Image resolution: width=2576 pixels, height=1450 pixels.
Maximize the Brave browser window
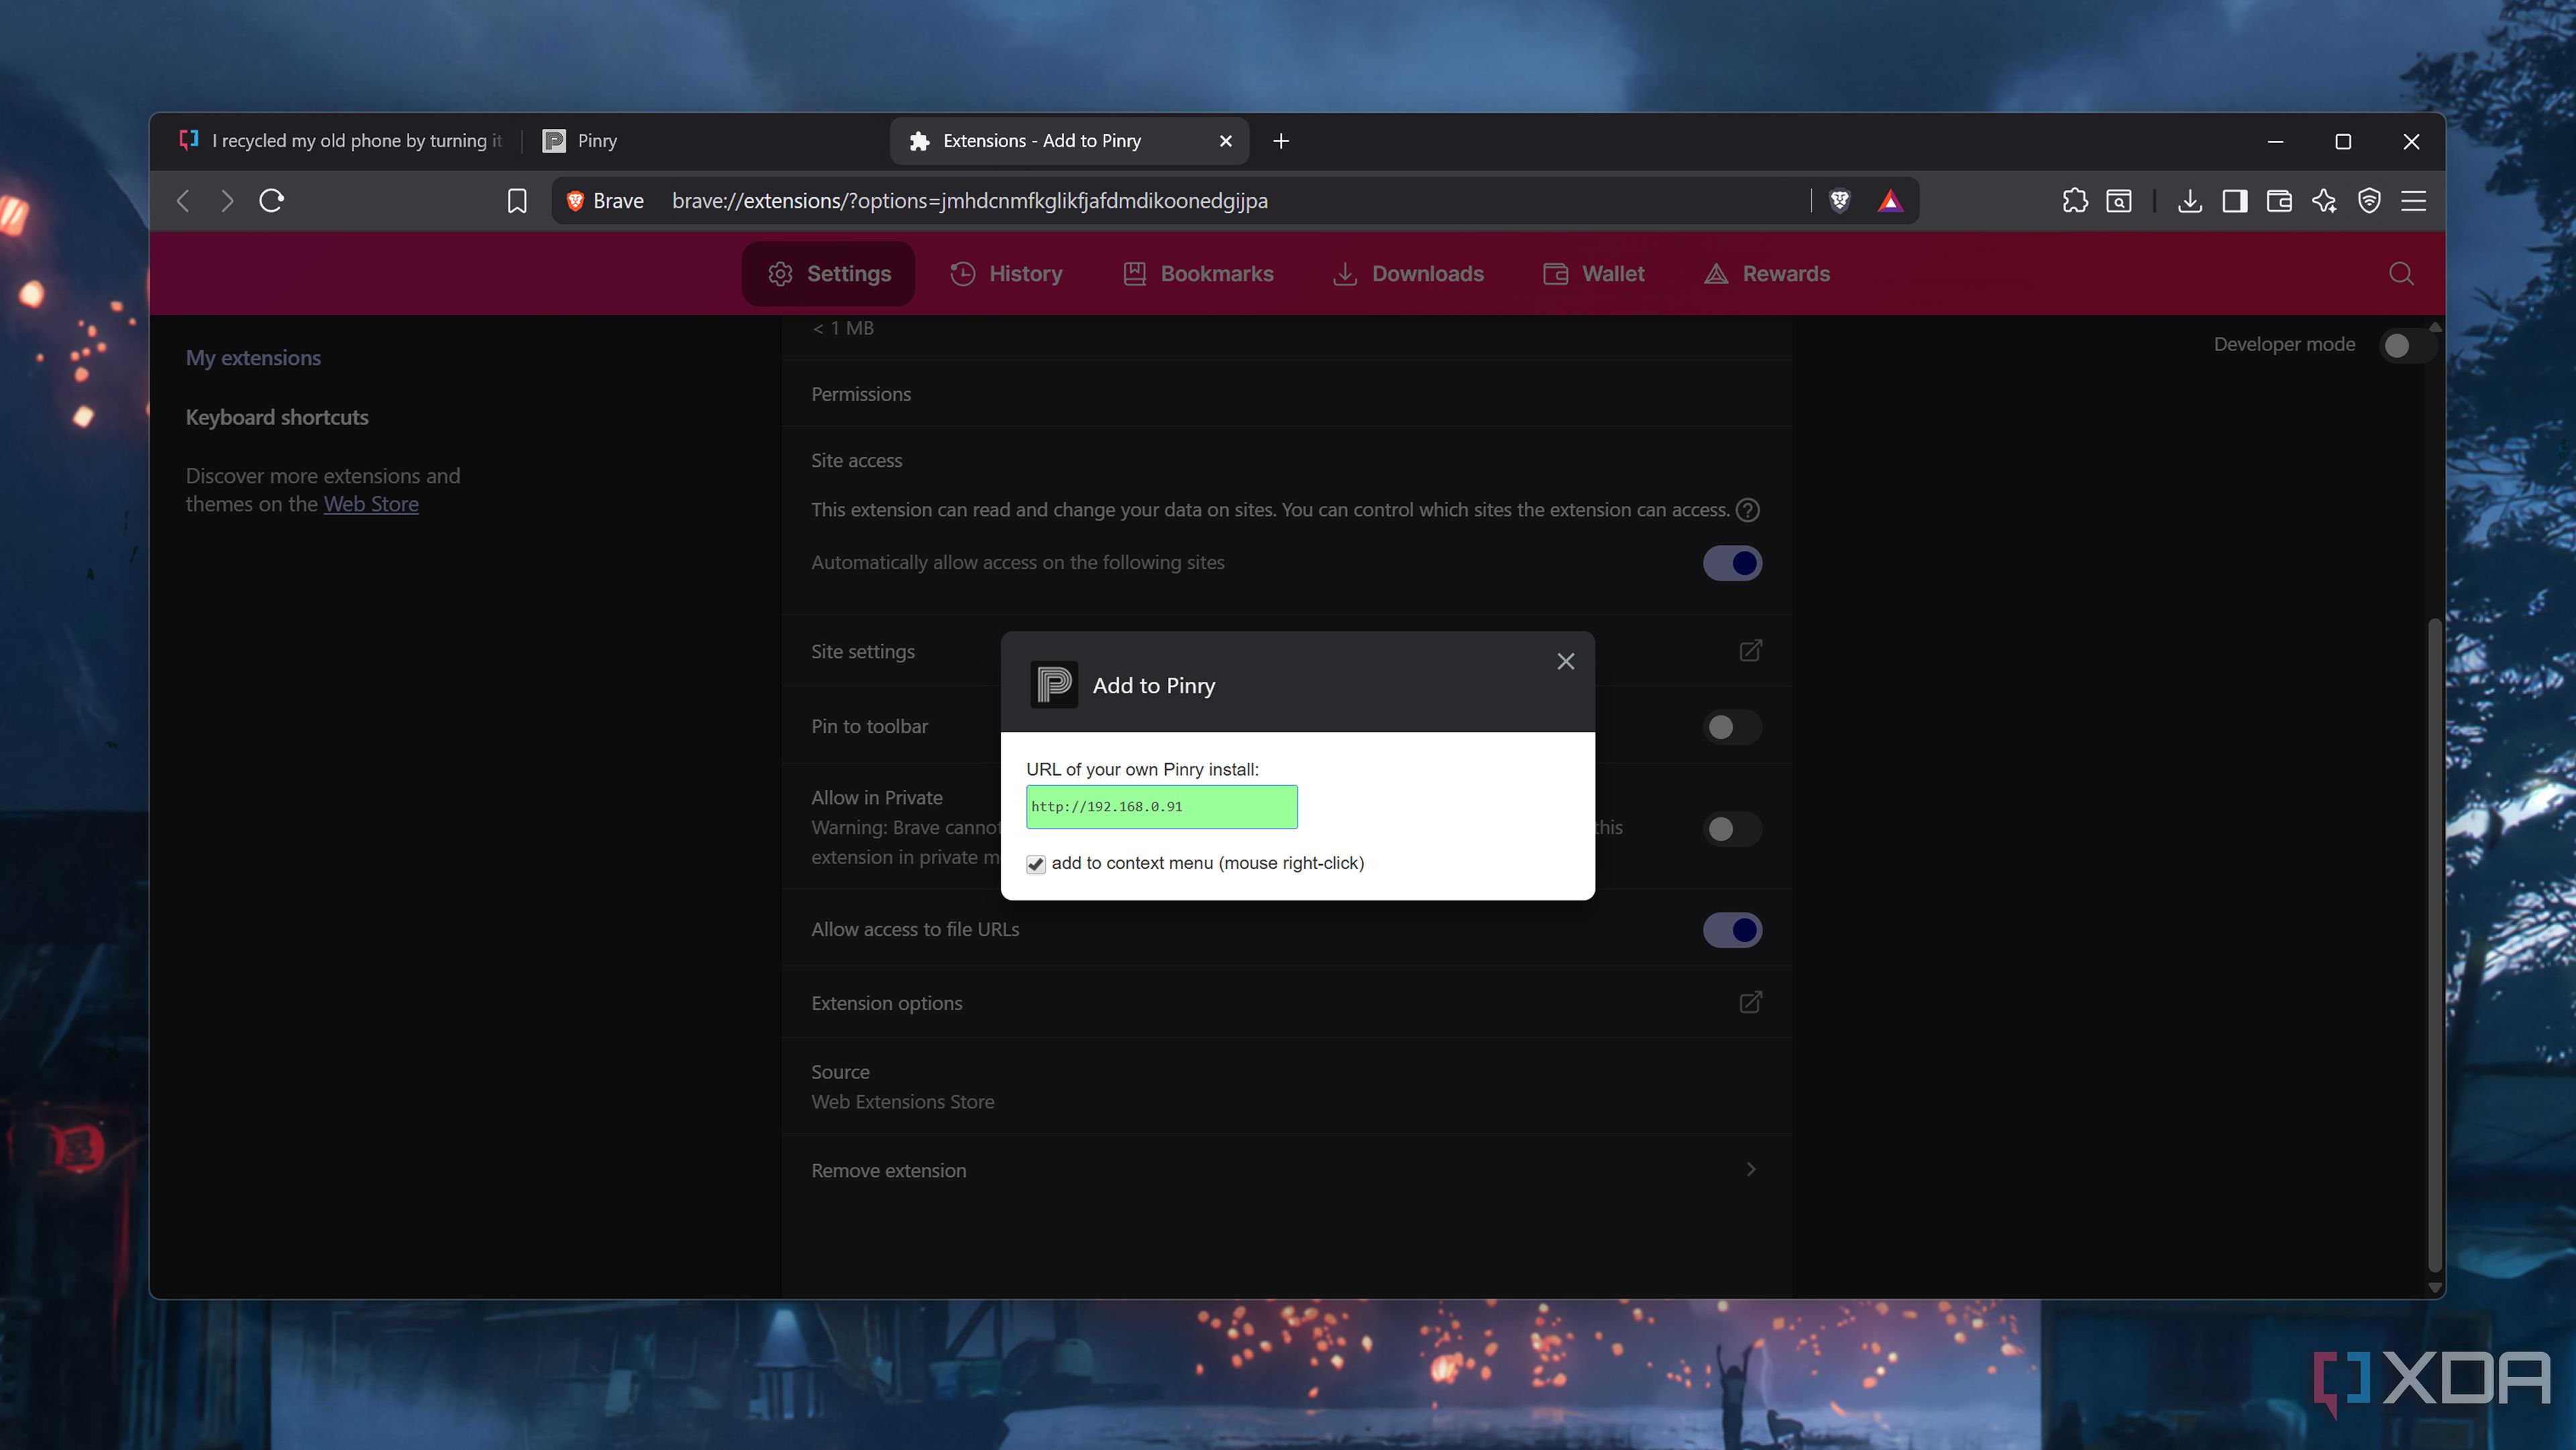[x=2343, y=141]
